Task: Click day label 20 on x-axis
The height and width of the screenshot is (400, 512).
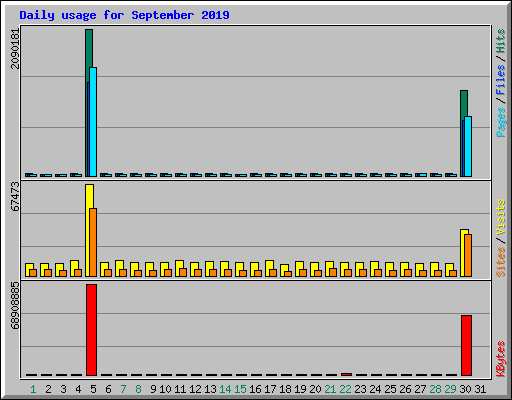Action: [315, 389]
